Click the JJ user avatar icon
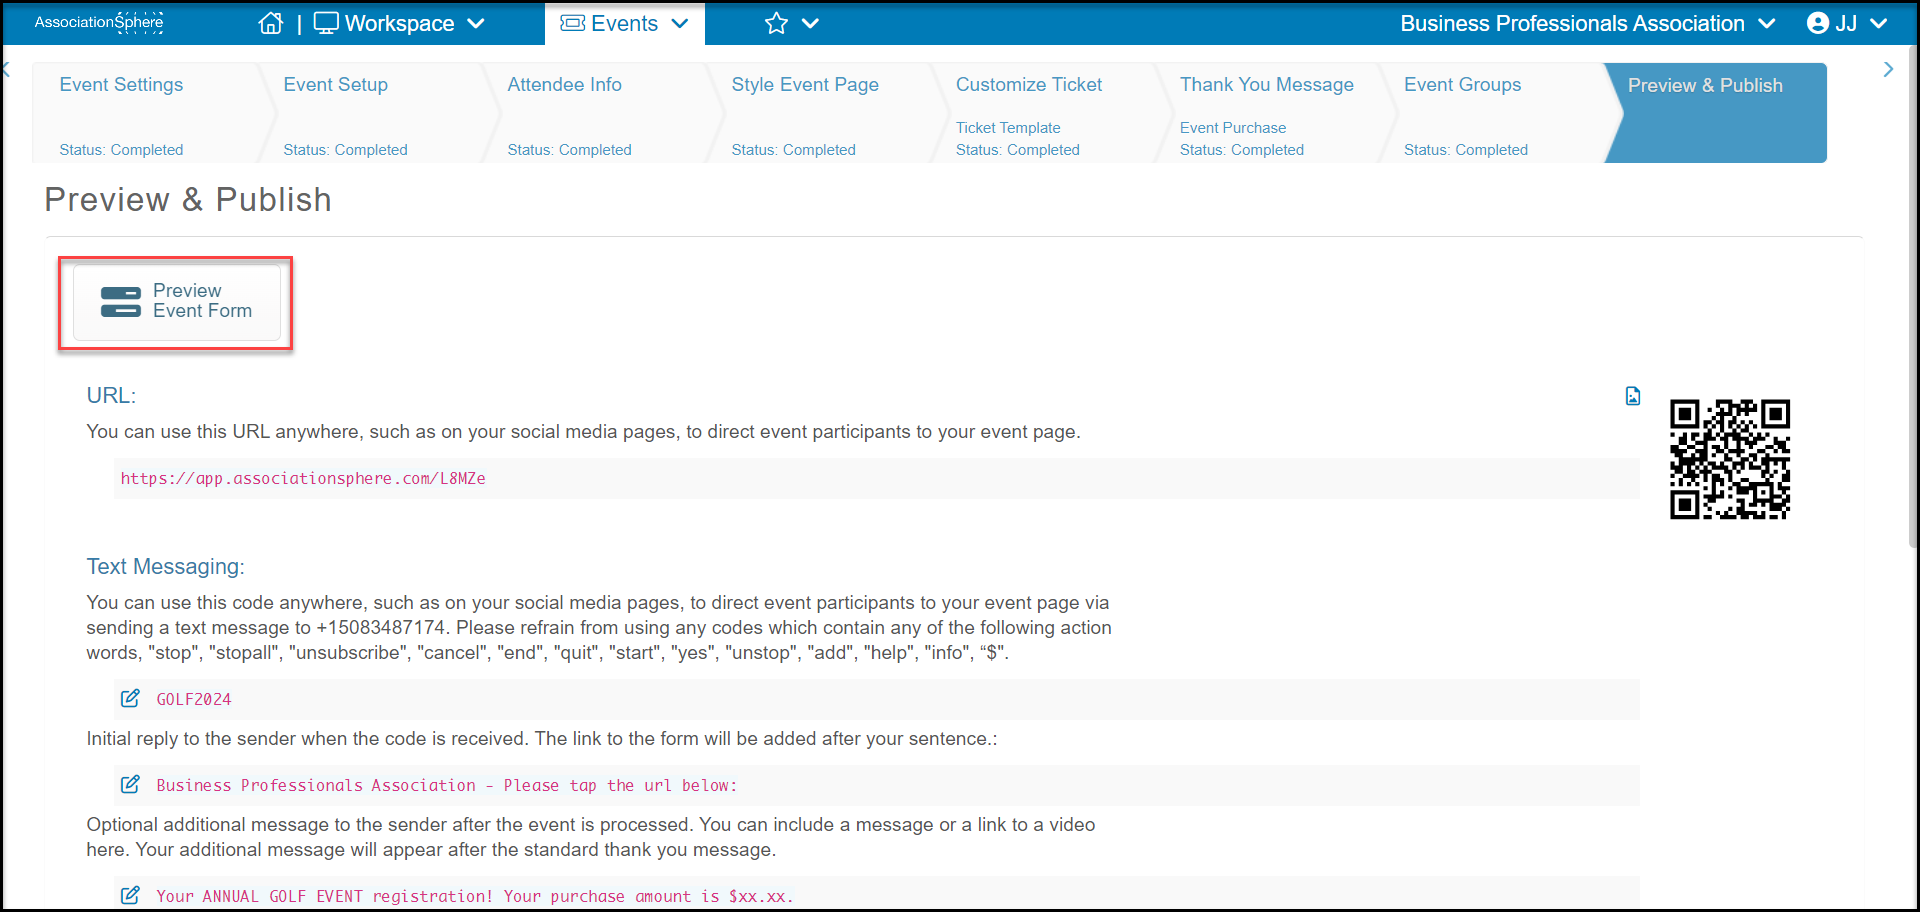 point(1818,23)
